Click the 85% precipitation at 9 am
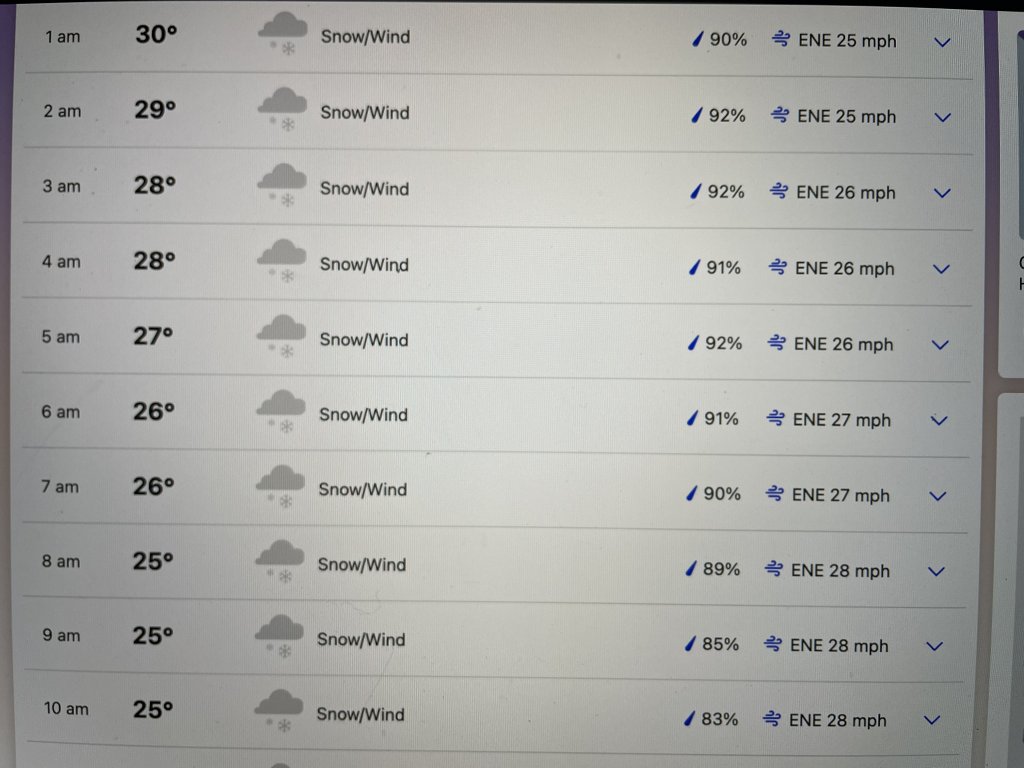Screen dimensions: 1024x768 tap(720, 645)
